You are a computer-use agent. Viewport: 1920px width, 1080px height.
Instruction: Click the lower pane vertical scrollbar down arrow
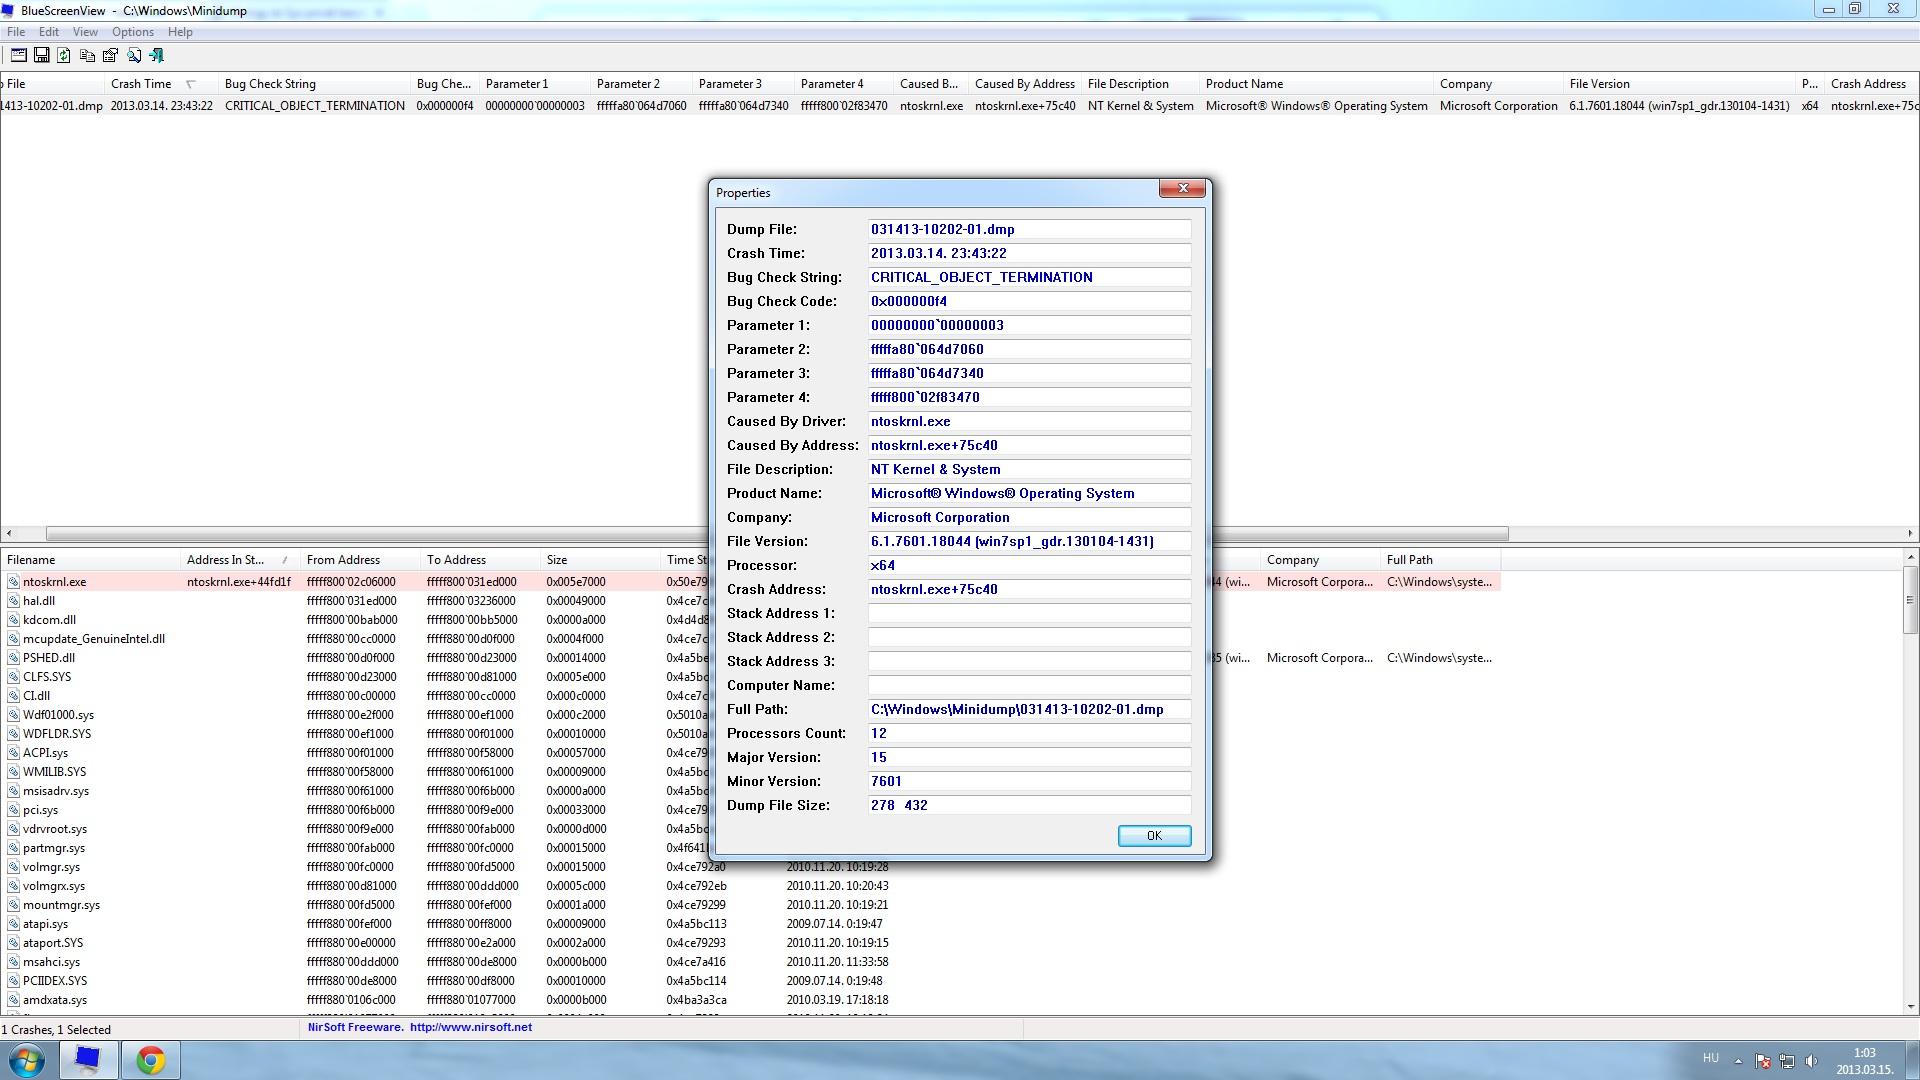pyautogui.click(x=1910, y=1007)
